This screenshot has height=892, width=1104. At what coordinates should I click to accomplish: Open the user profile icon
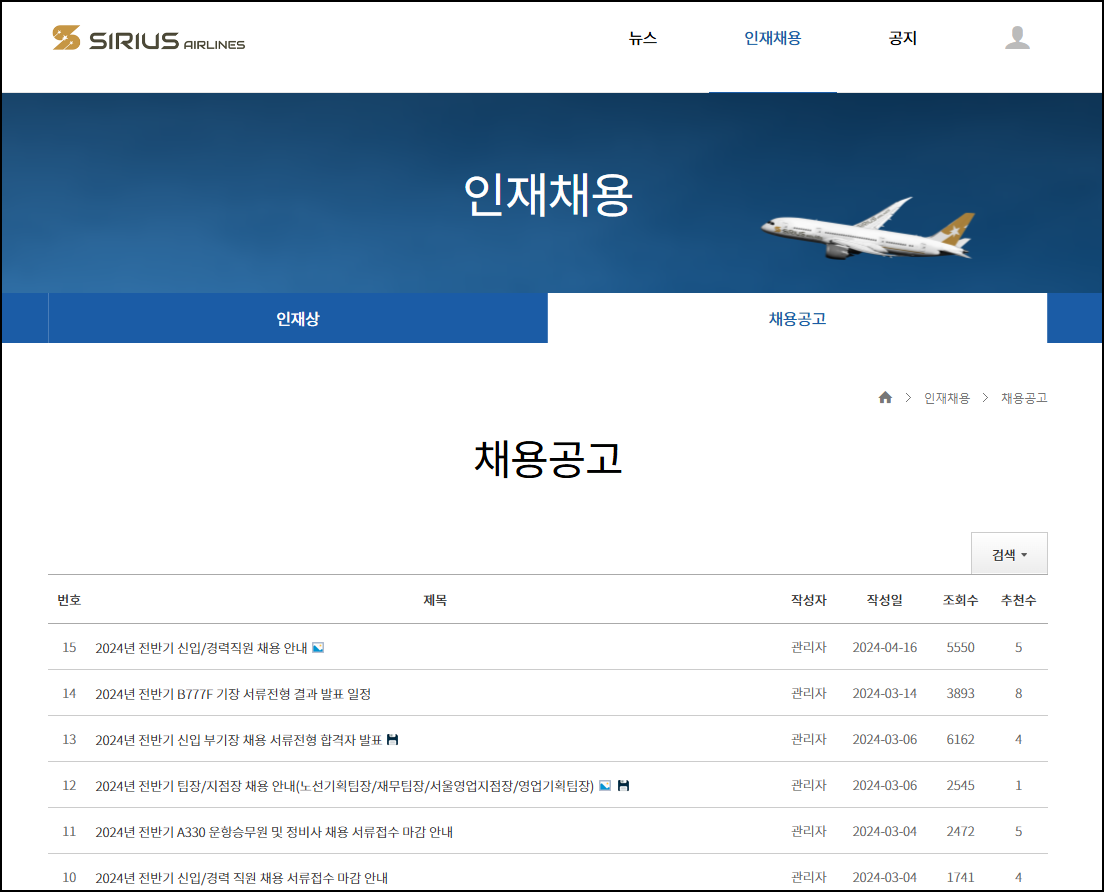[1019, 40]
